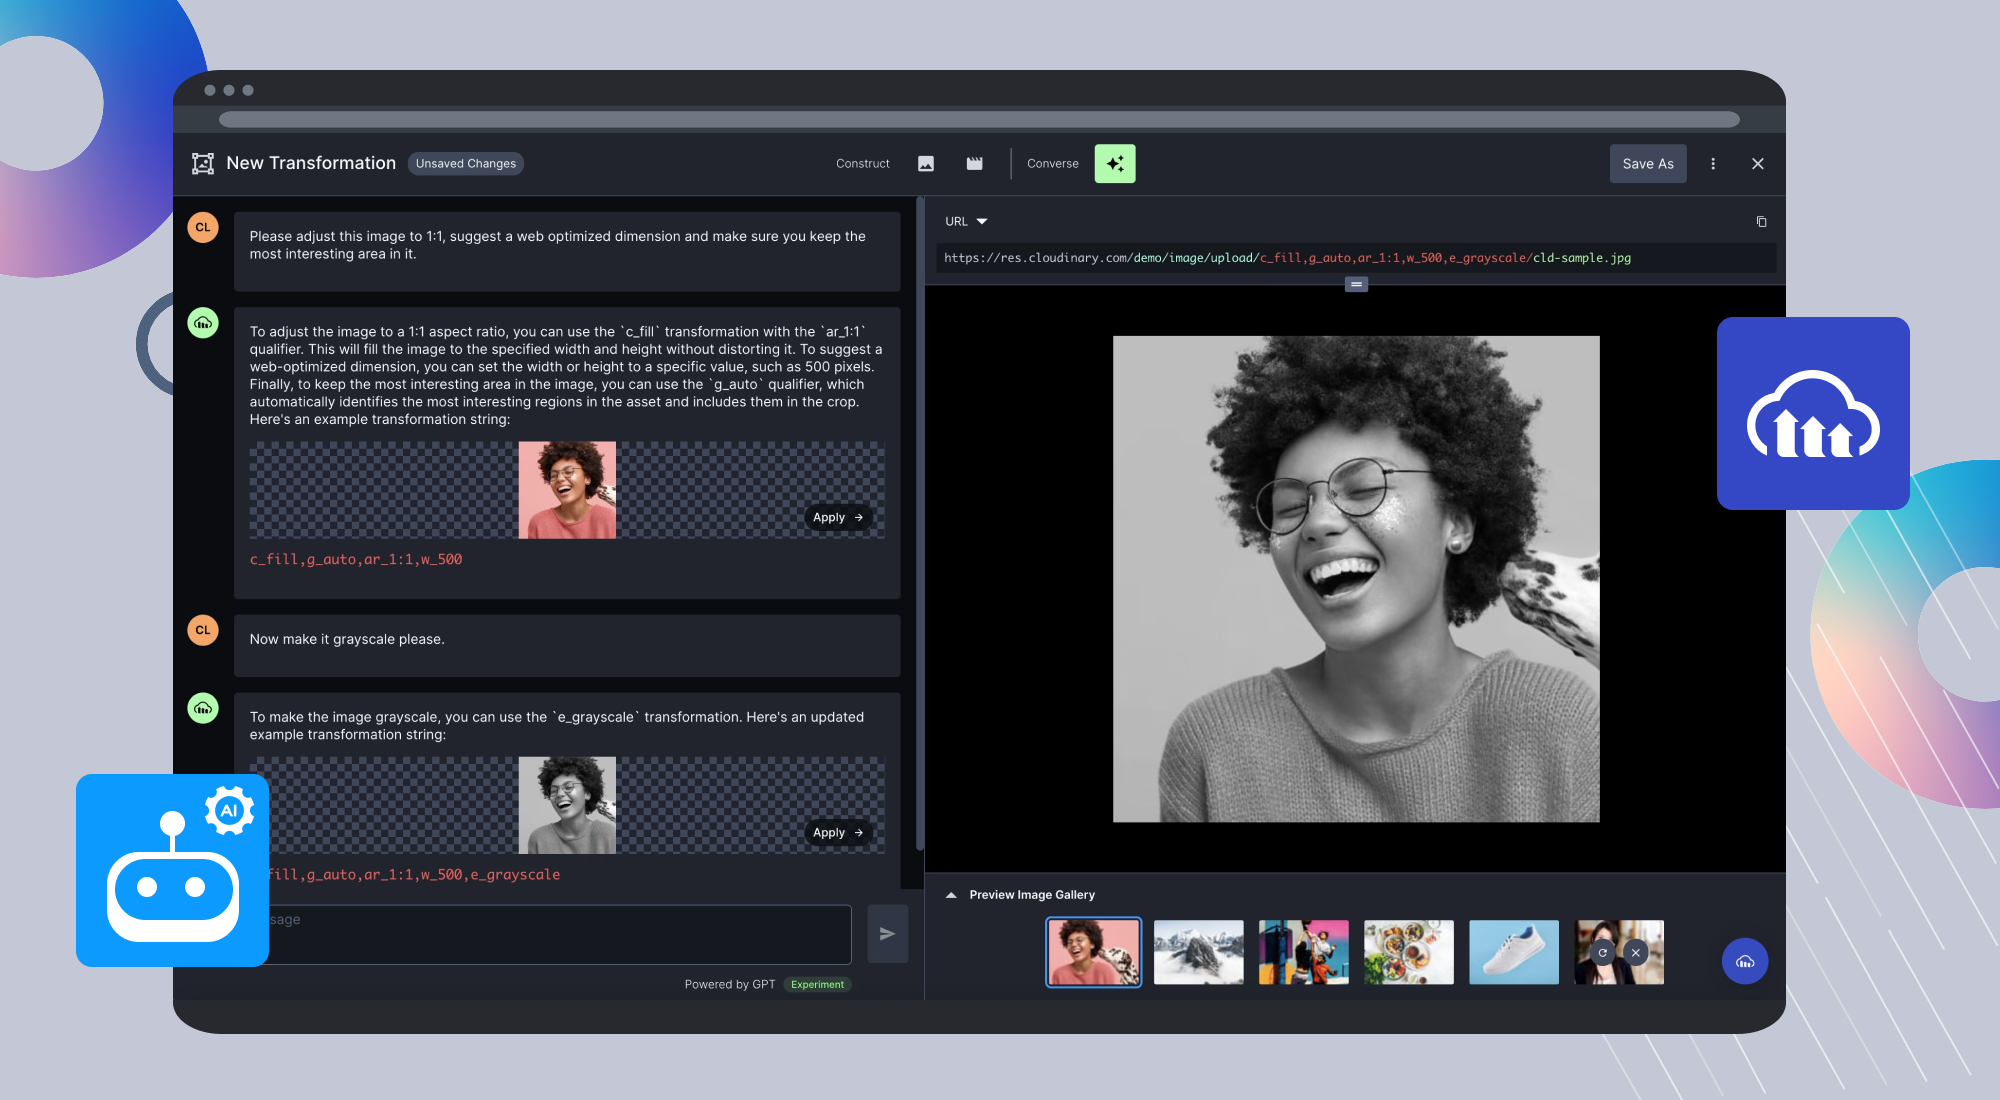
Task: Click the send message arrow icon
Action: point(887,933)
